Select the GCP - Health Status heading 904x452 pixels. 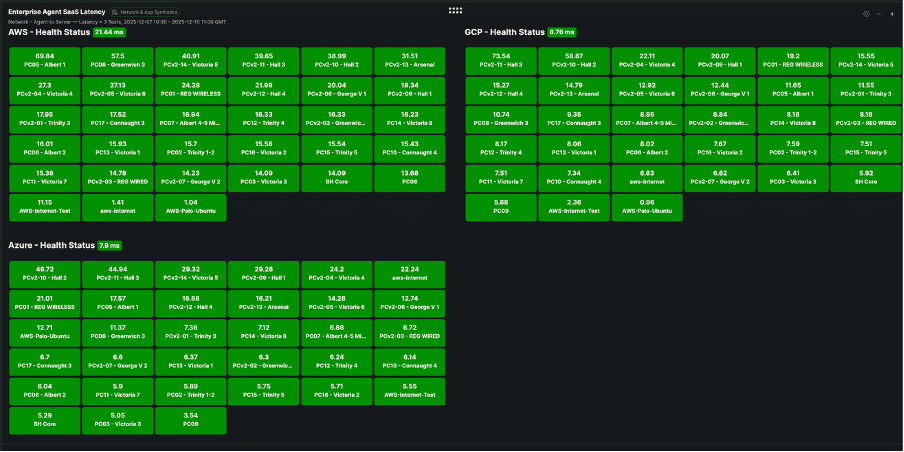504,32
